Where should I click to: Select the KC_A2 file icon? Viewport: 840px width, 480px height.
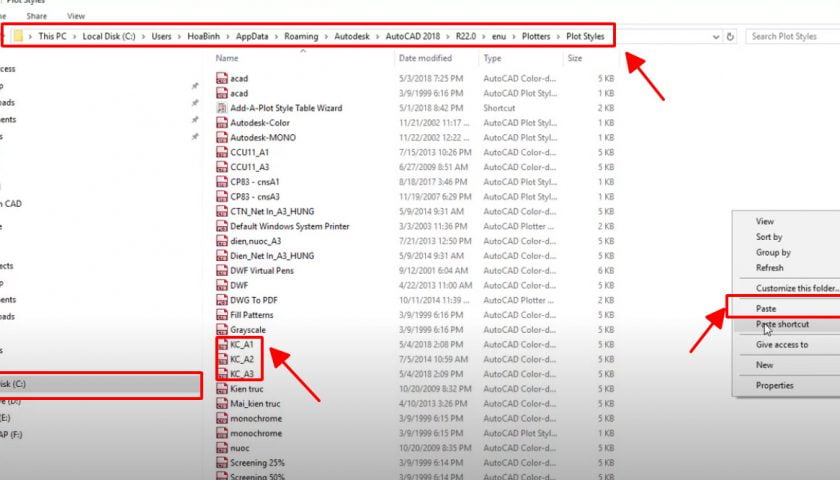point(222,359)
